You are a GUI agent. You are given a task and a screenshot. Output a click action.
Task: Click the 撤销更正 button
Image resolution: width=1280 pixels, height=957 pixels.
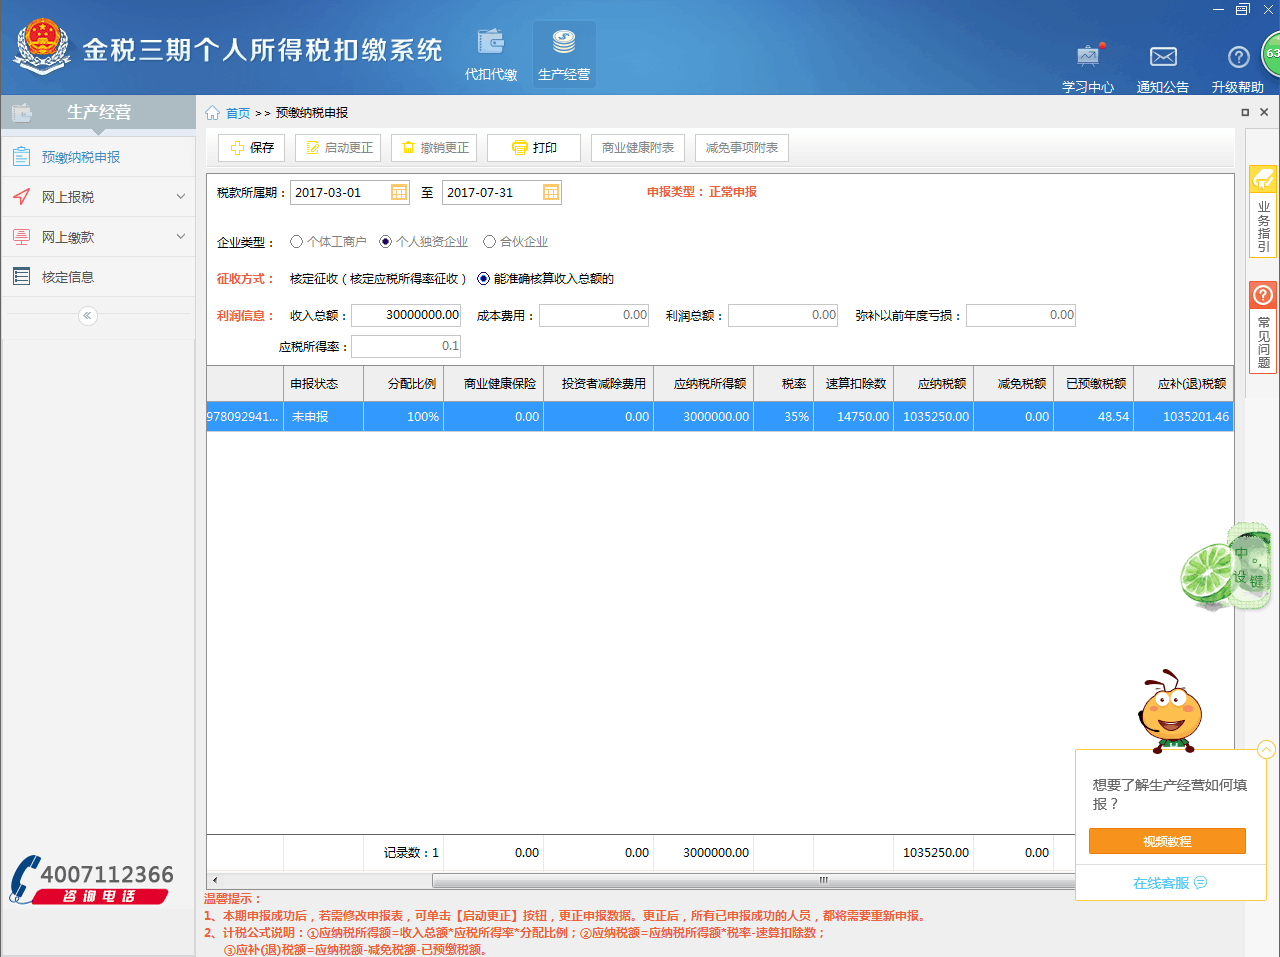[x=434, y=148]
